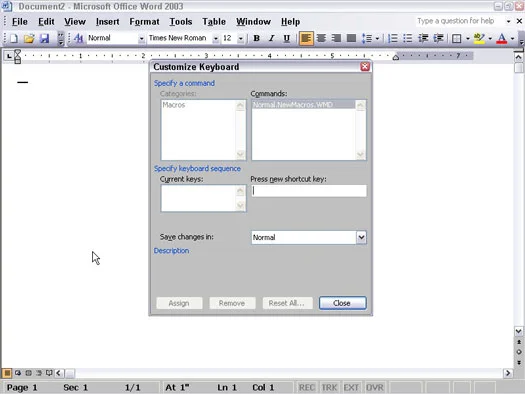Open the Highlight color dropdown arrow
This screenshot has width=525, height=394.
point(490,39)
